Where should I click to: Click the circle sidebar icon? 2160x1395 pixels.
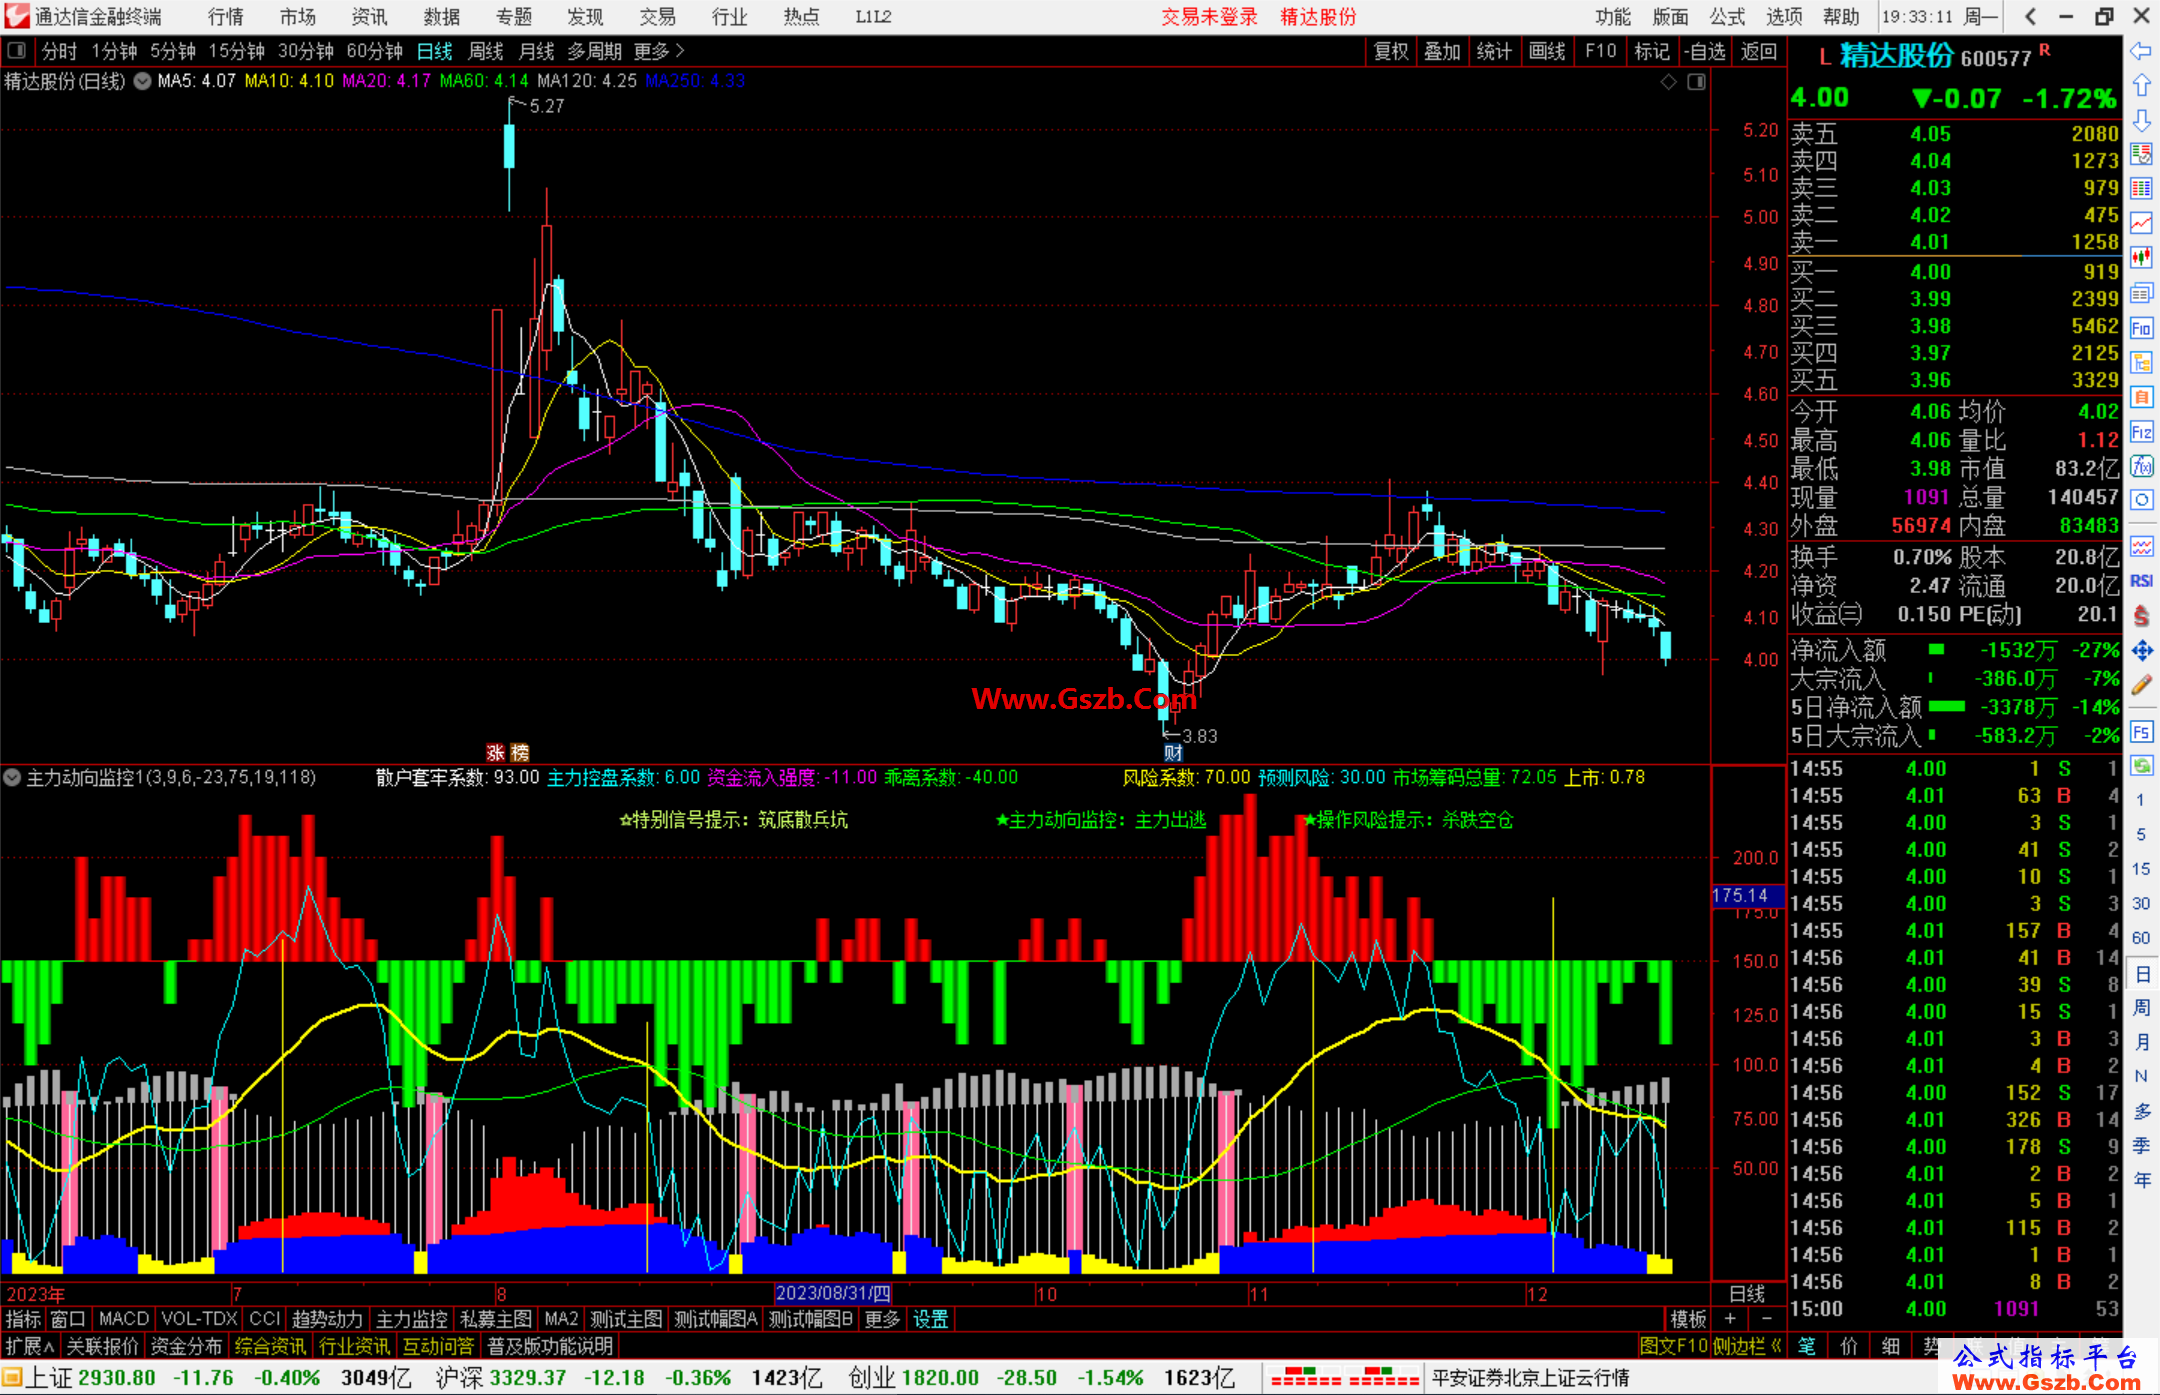[2141, 500]
